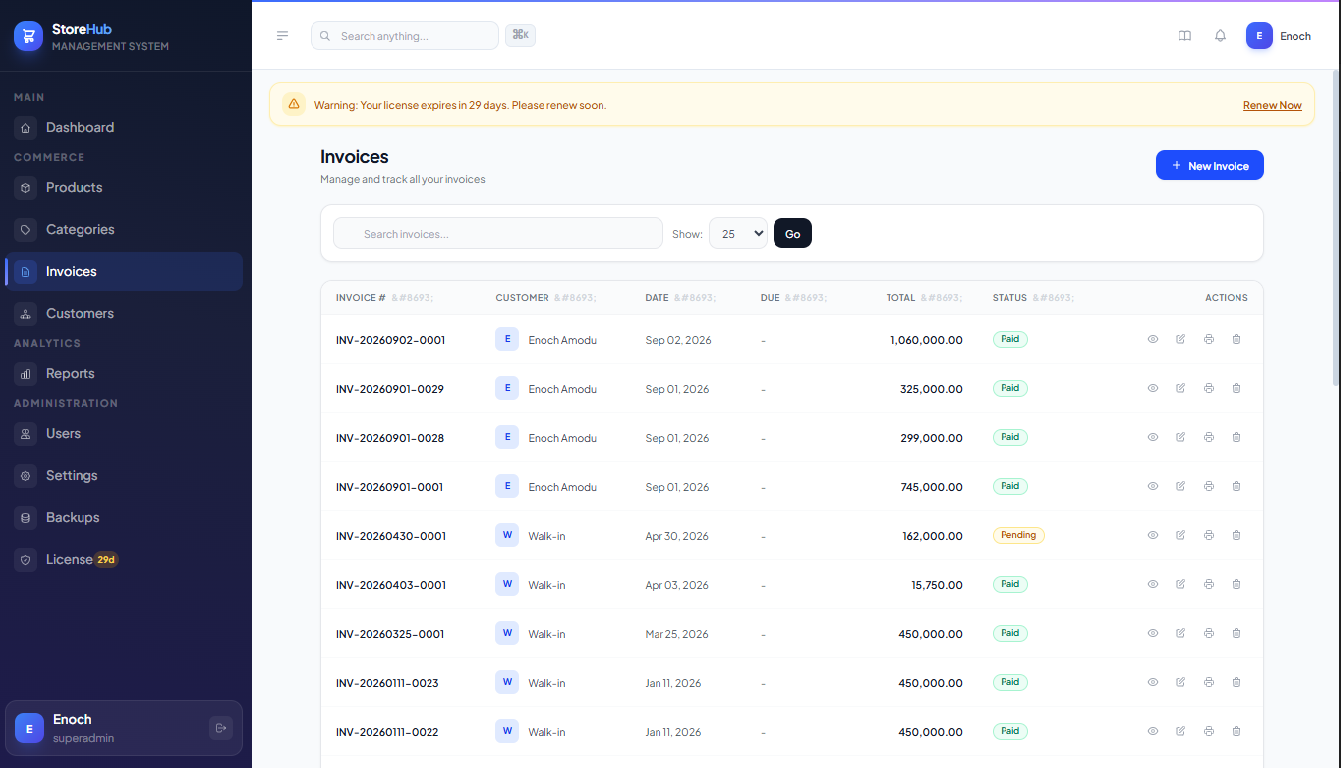Open Reports in sidebar
This screenshot has width=1341, height=768.
(124, 373)
